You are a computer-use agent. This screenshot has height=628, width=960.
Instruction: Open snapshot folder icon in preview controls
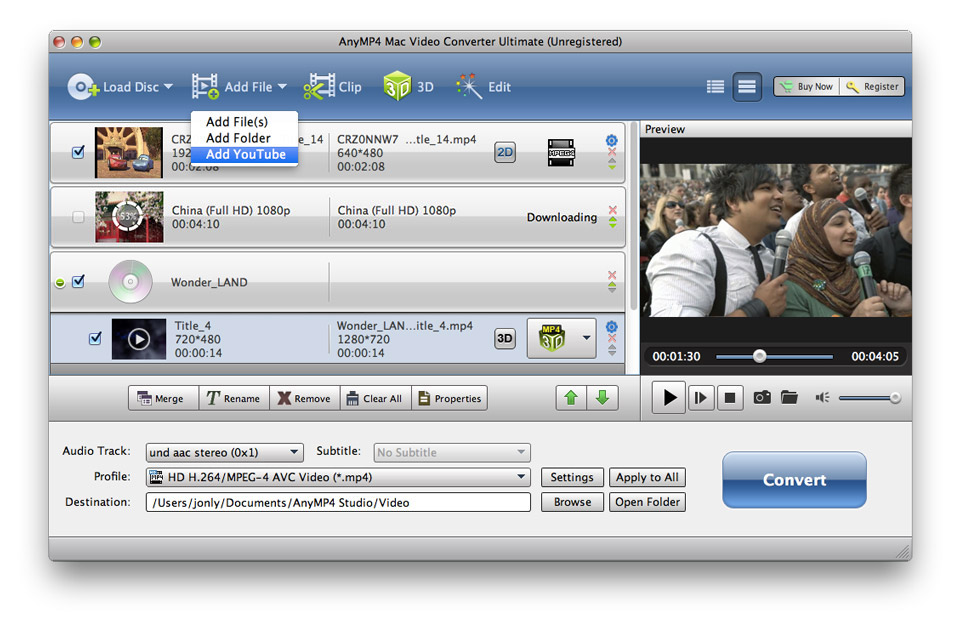tap(789, 398)
